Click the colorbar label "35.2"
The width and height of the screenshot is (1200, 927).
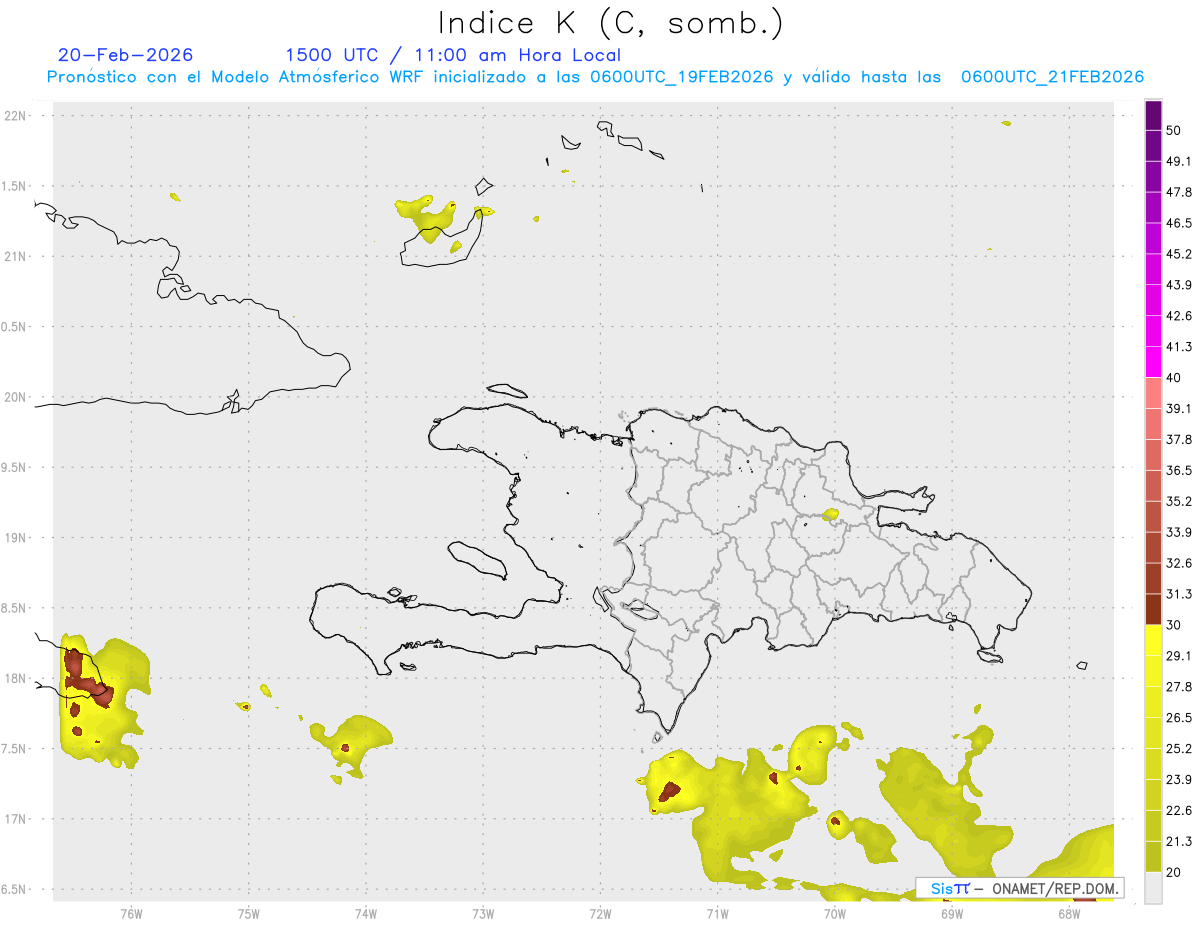[x=1179, y=502]
